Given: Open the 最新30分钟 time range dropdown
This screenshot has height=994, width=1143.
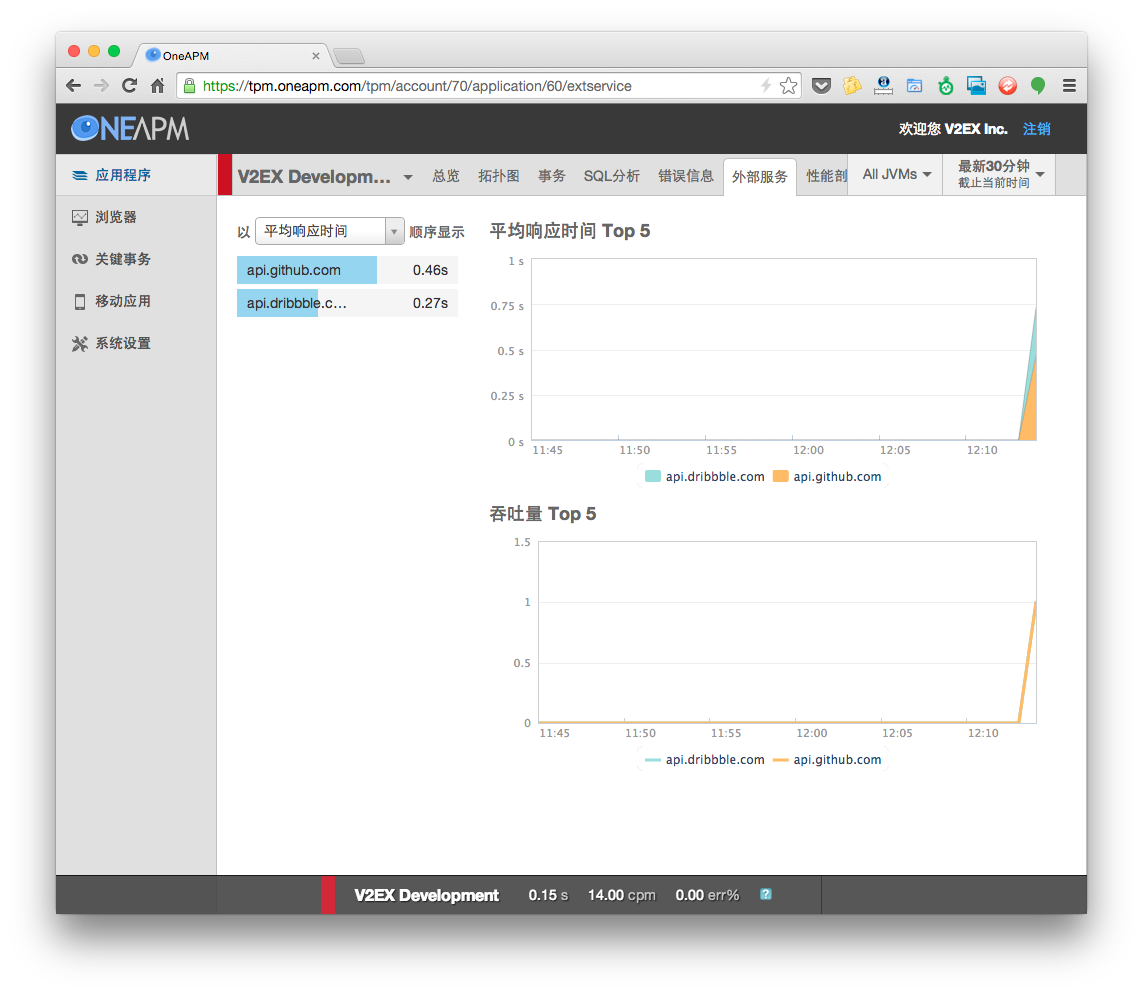Looking at the screenshot, I should 1000,175.
